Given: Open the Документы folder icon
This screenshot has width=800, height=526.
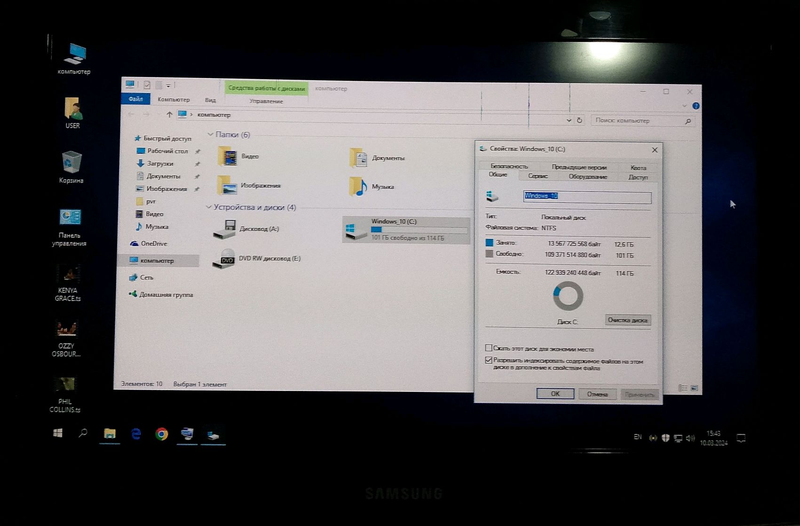Looking at the screenshot, I should coord(377,158).
